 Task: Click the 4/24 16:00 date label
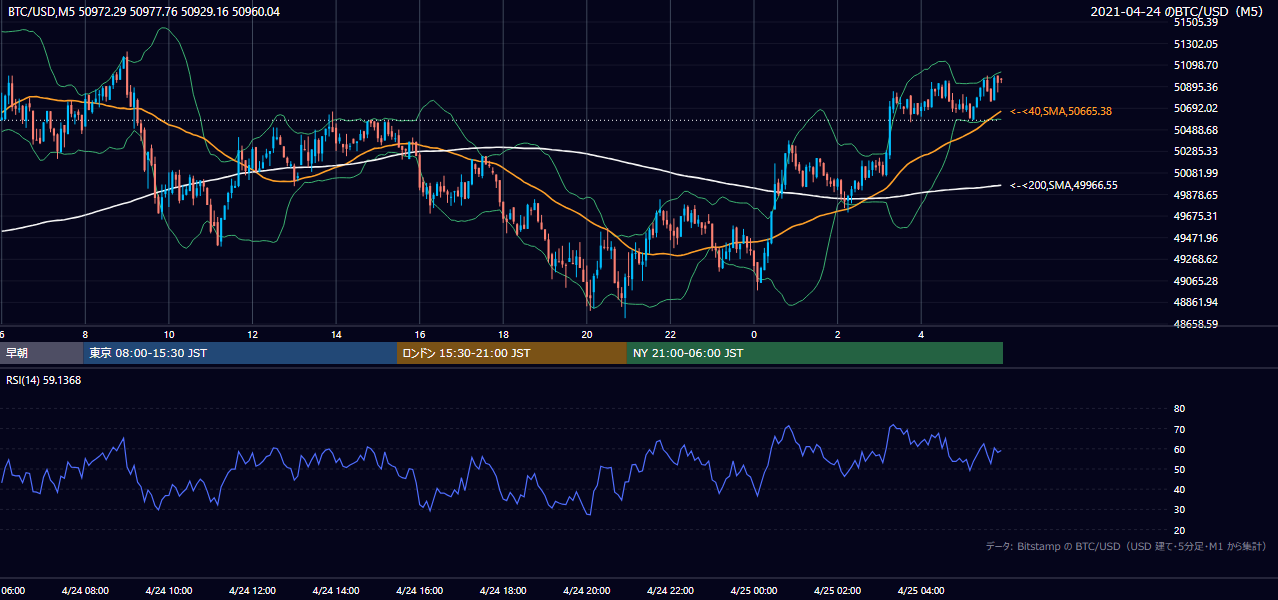(419, 590)
